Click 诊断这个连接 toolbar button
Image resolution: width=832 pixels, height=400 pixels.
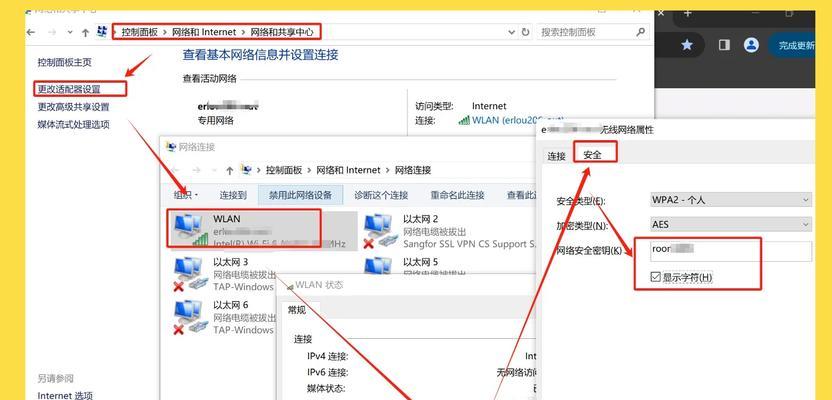point(381,195)
